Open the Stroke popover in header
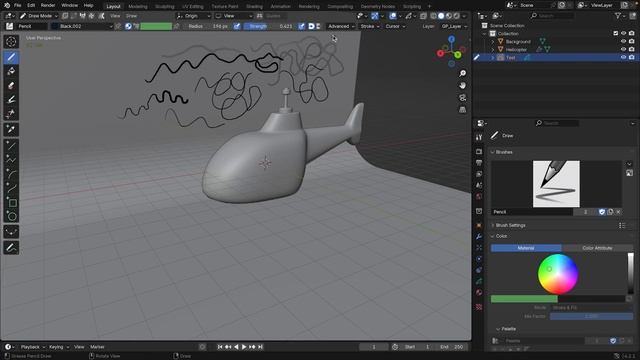640x360 pixels. click(370, 26)
